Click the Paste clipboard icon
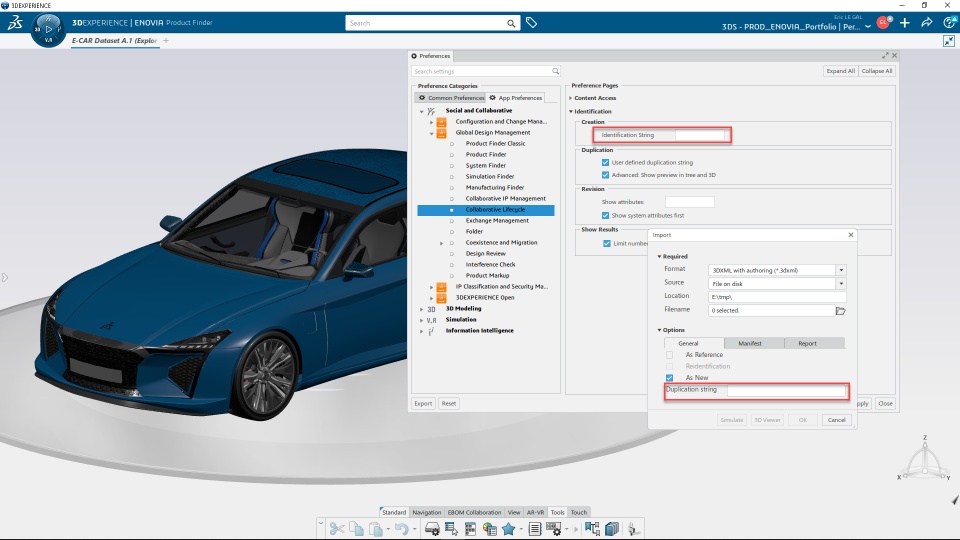This screenshot has height=540, width=960. point(376,528)
